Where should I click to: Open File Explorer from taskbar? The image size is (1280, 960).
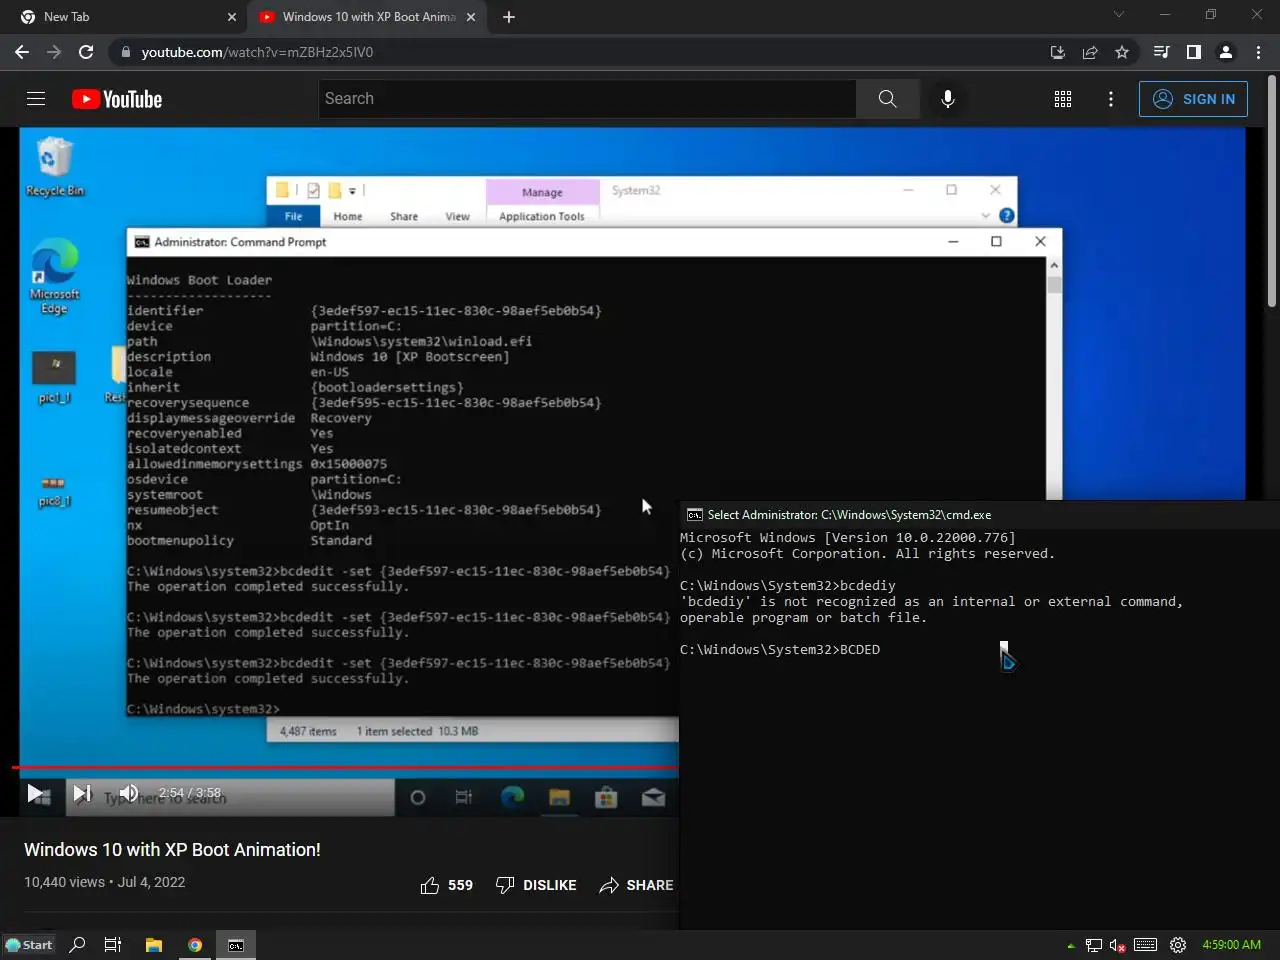click(x=153, y=945)
